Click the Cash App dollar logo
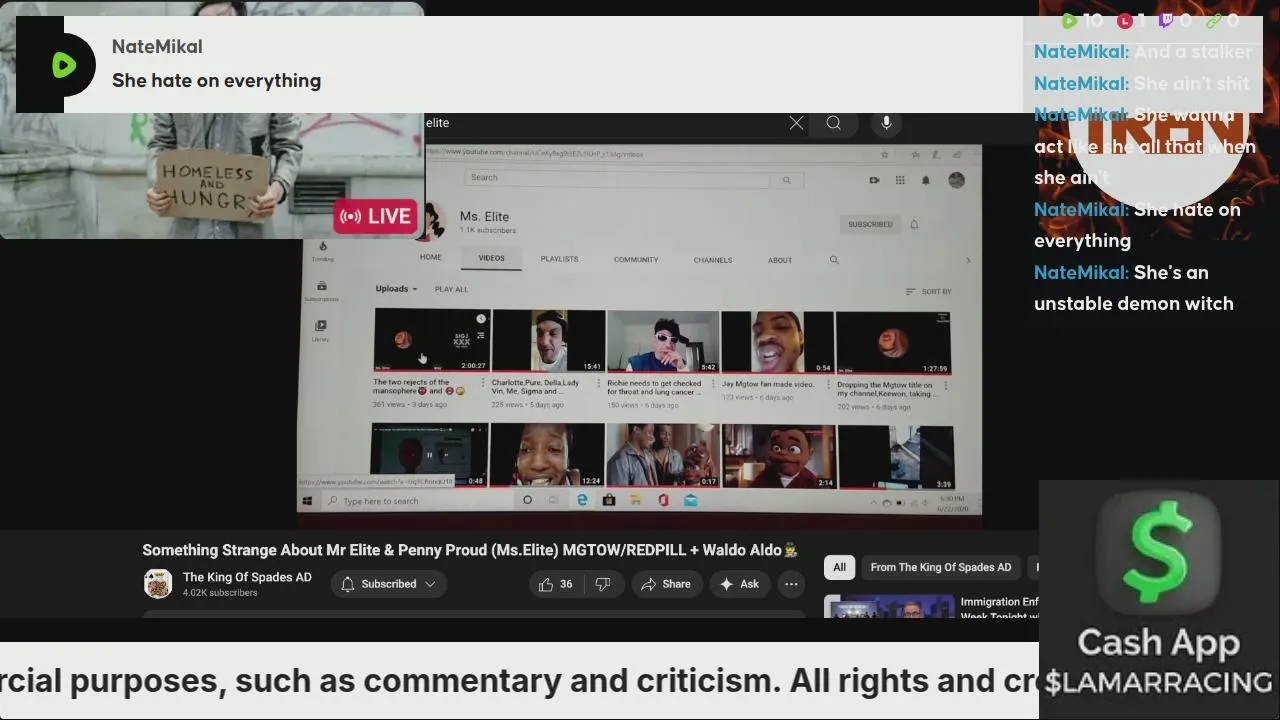 pyautogui.click(x=1159, y=551)
